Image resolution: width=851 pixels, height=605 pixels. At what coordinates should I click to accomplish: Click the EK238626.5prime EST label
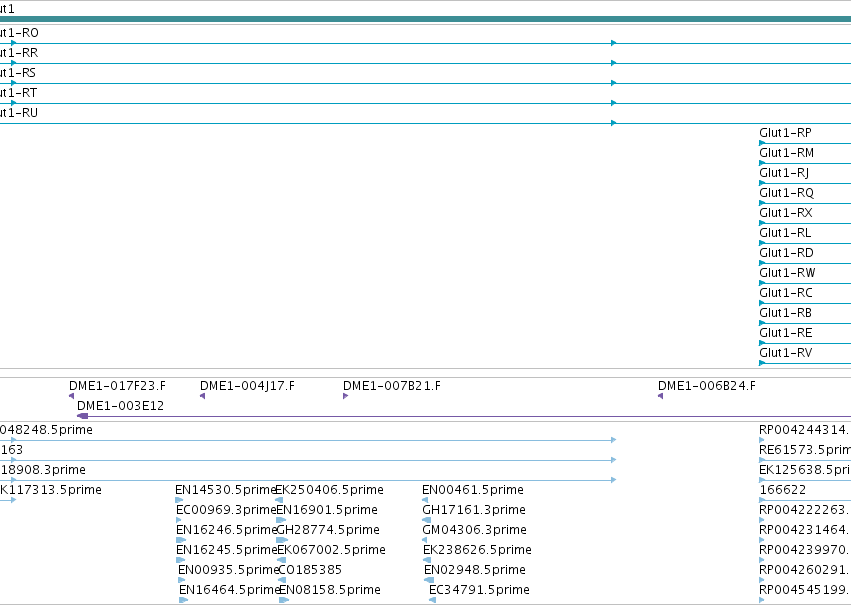click(x=477, y=550)
